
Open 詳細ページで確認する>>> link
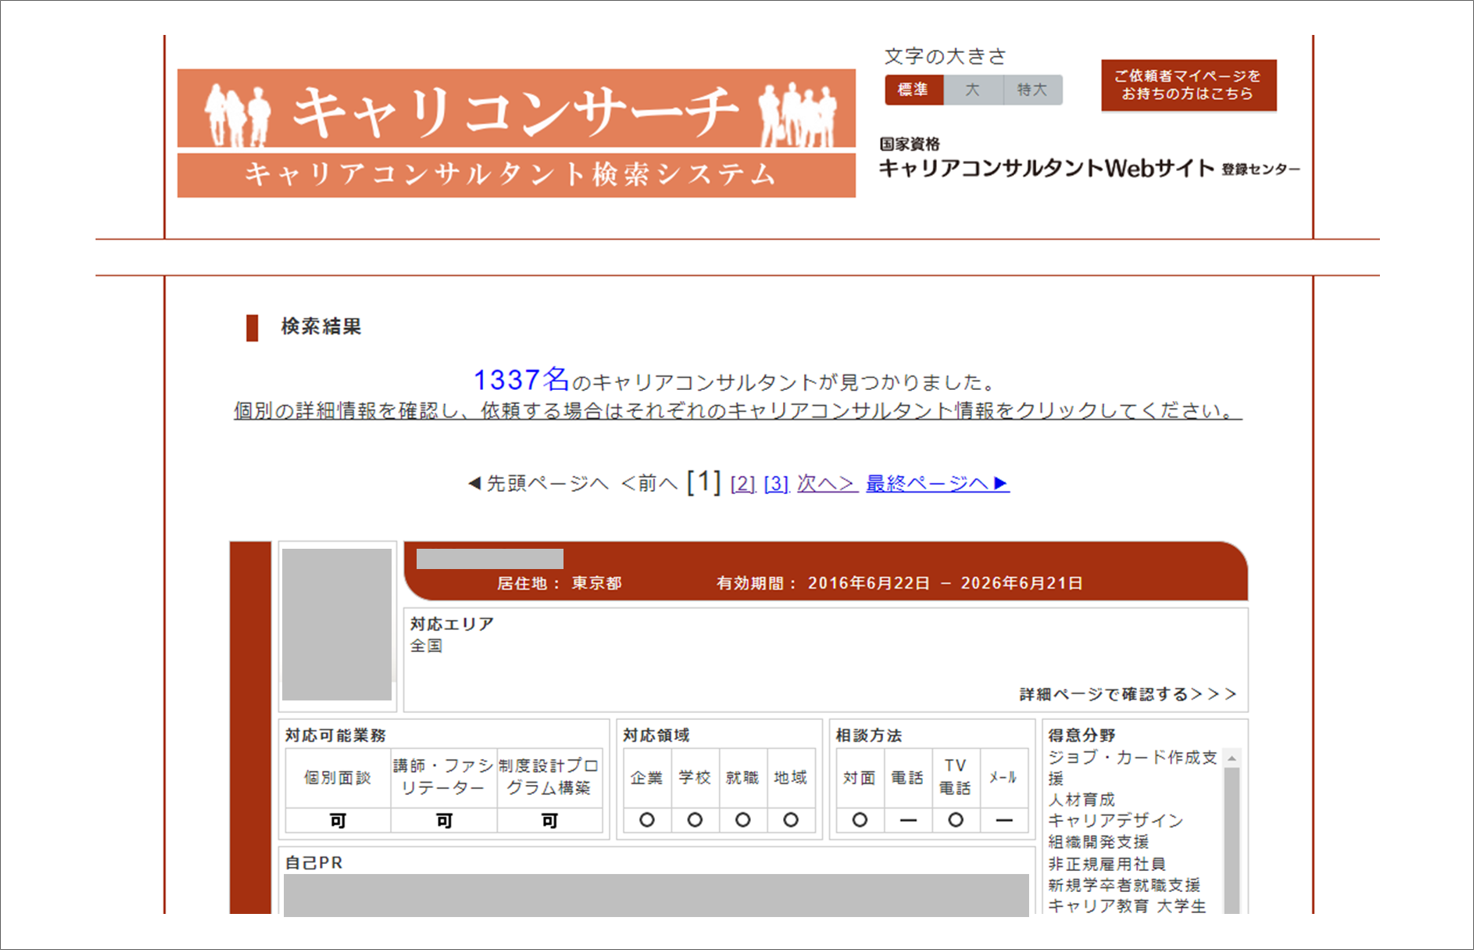(1127, 694)
